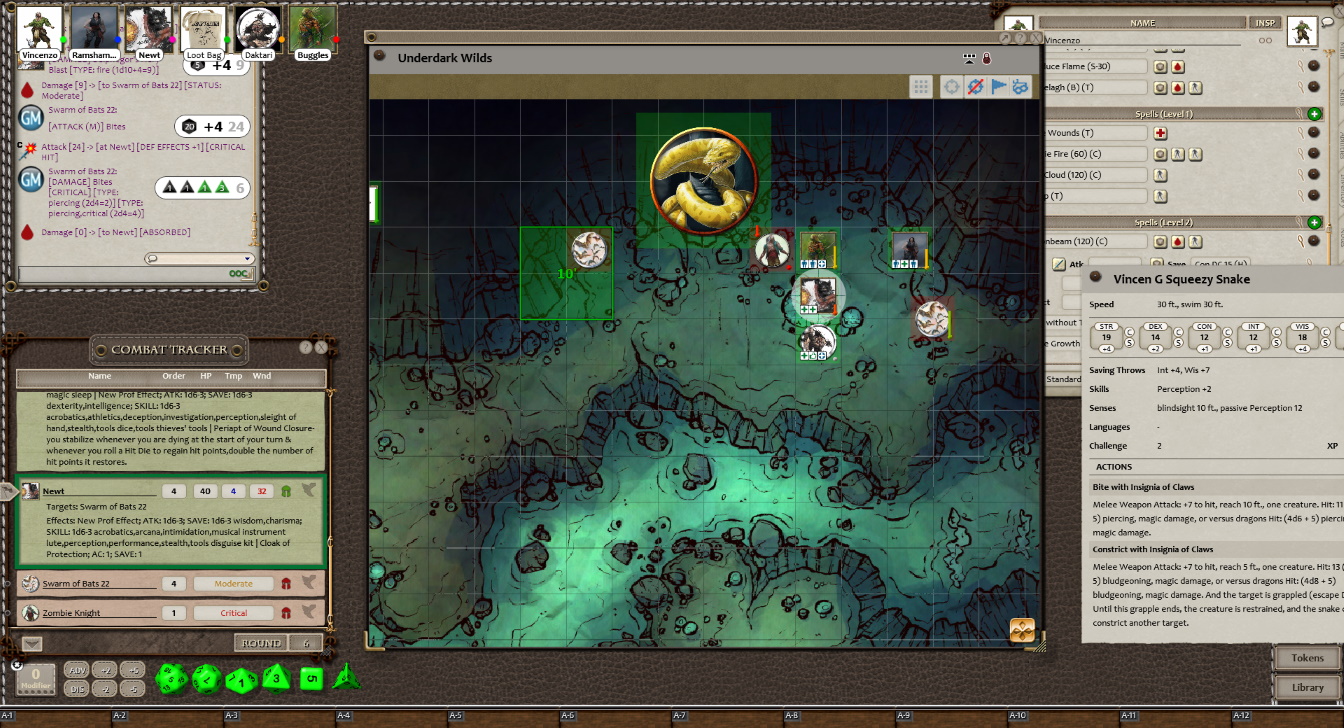Select the target selection tool on map toolbar

951,87
